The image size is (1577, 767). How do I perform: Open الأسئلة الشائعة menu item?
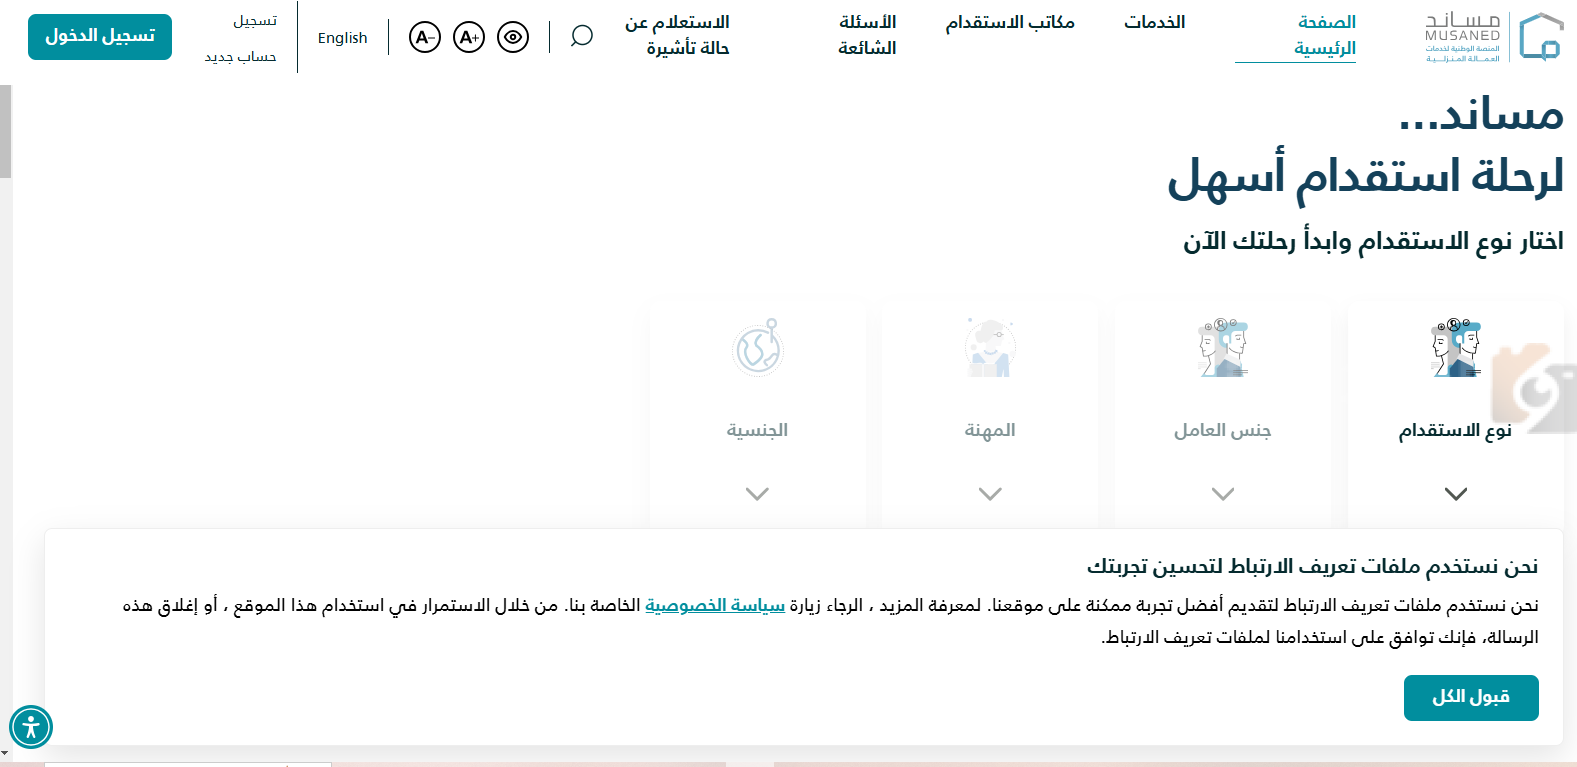click(867, 35)
